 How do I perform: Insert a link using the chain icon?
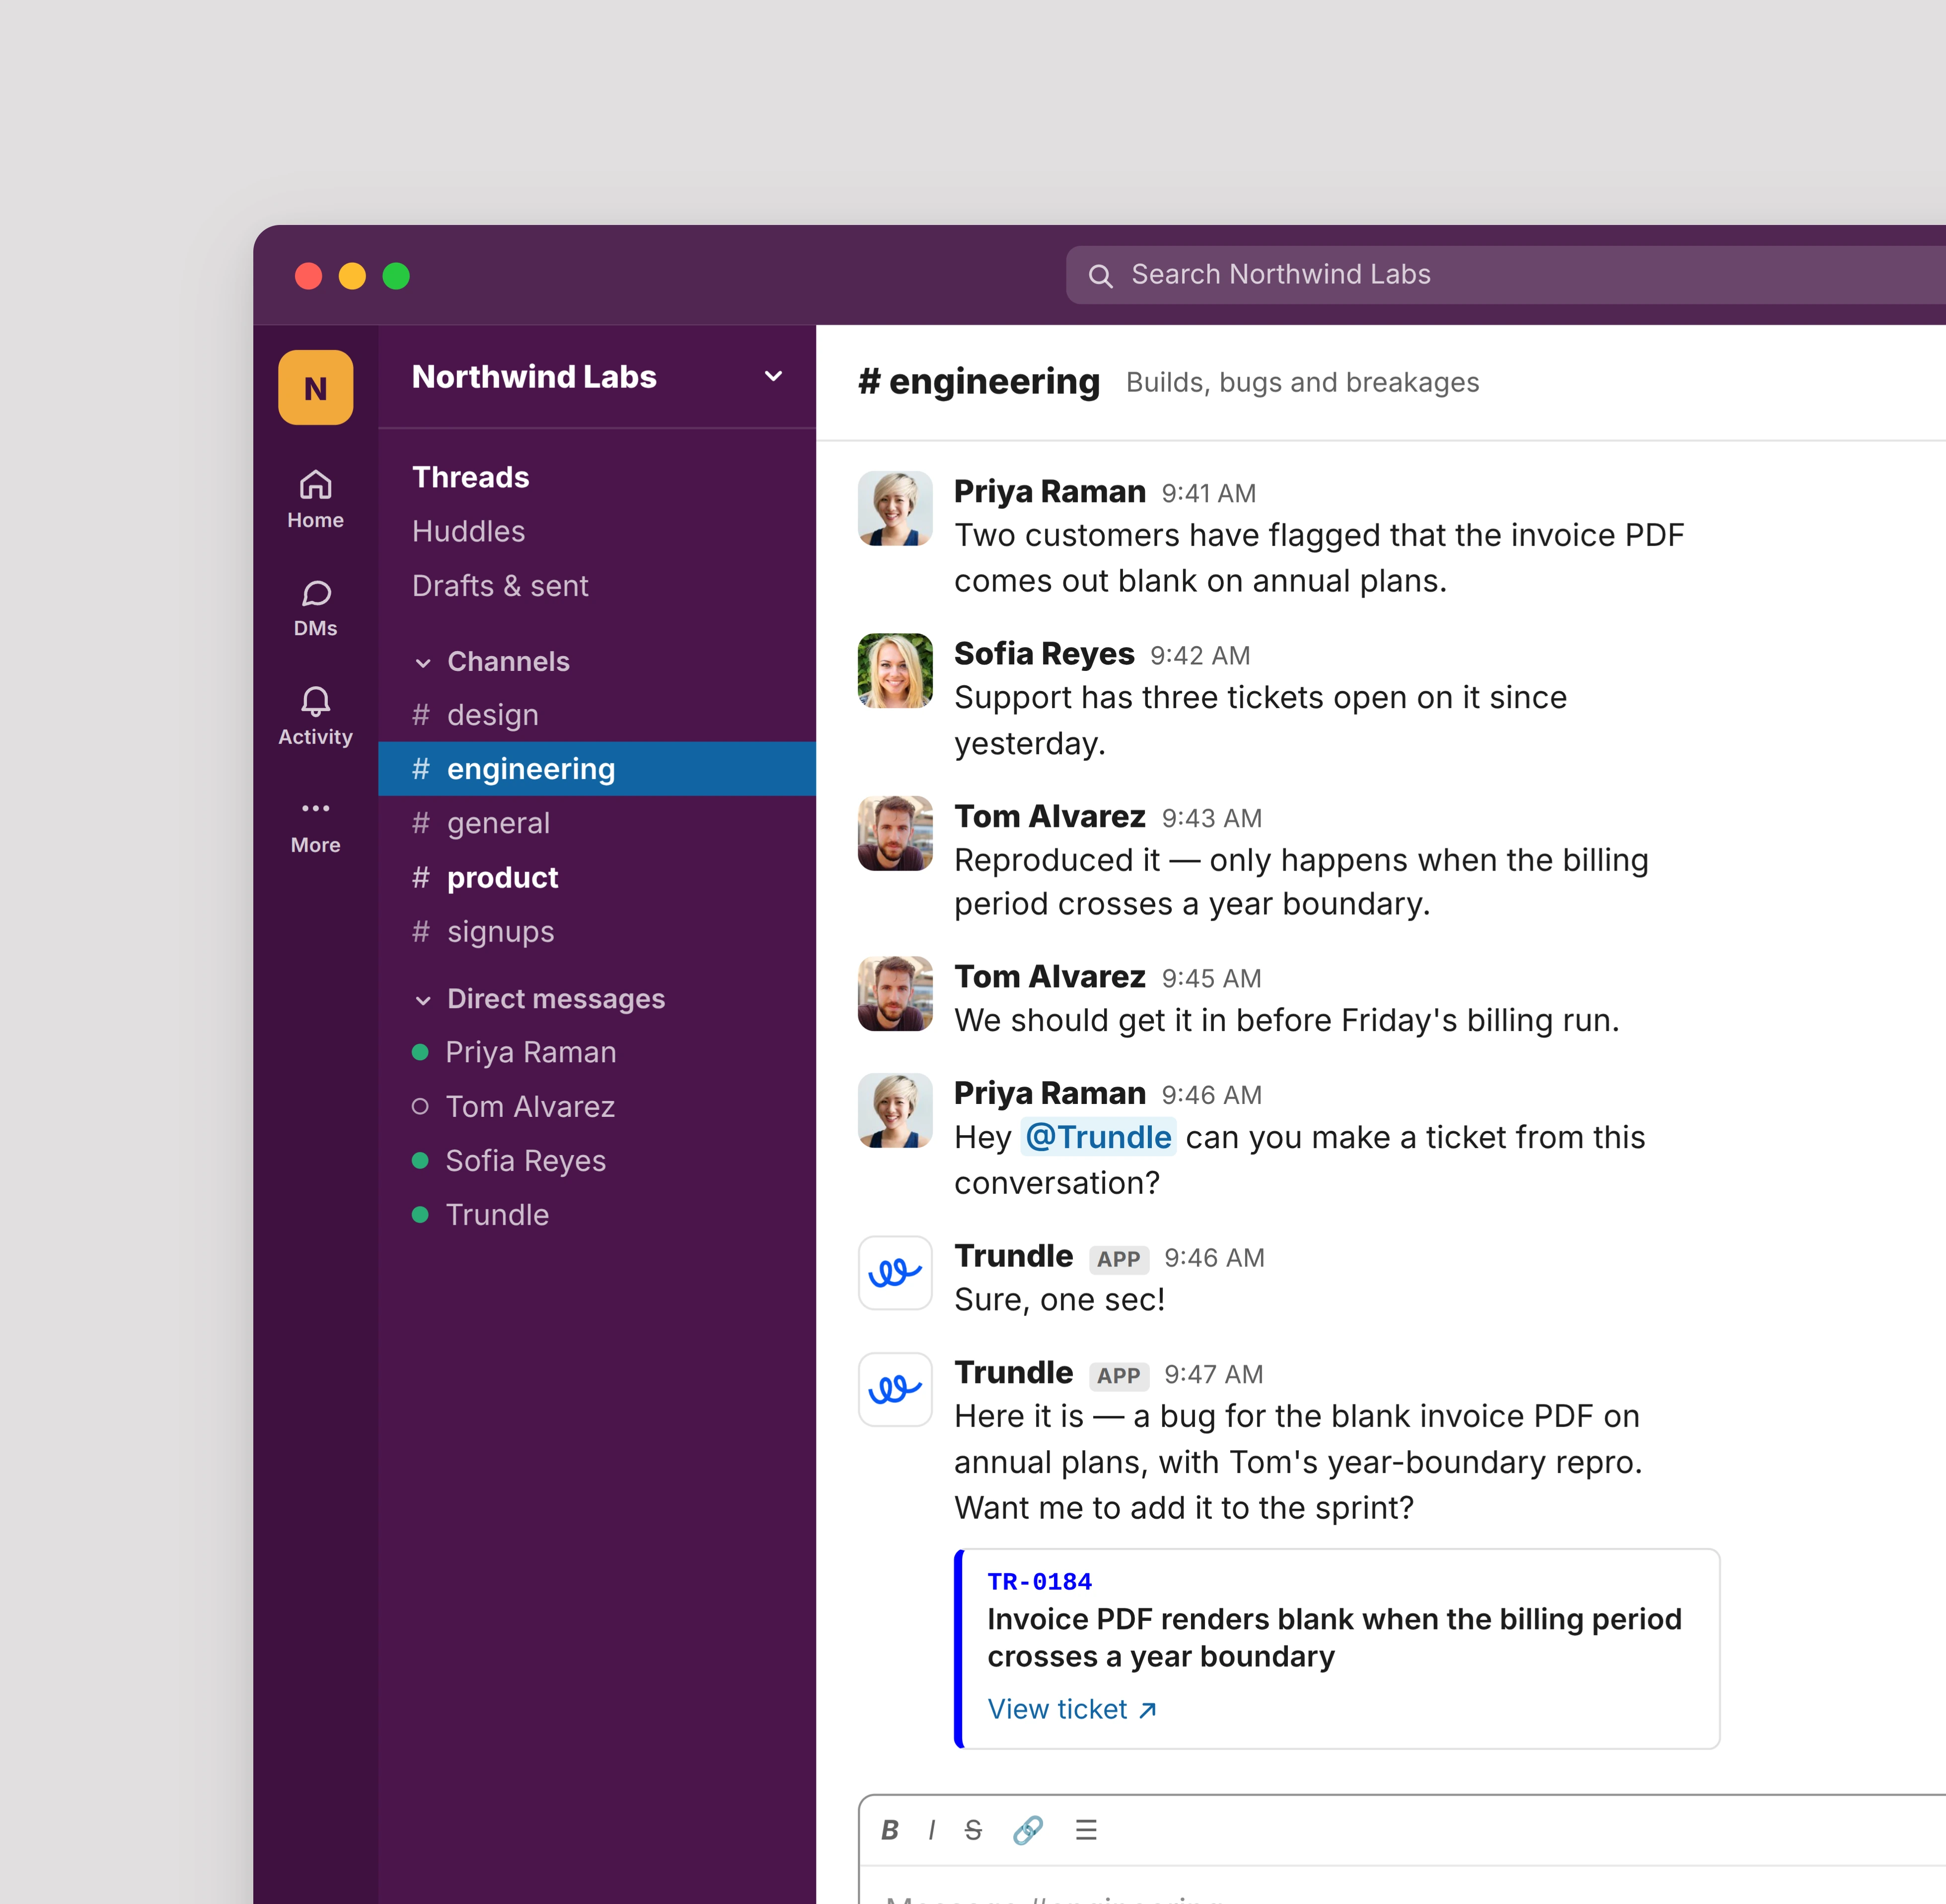[x=1028, y=1830]
